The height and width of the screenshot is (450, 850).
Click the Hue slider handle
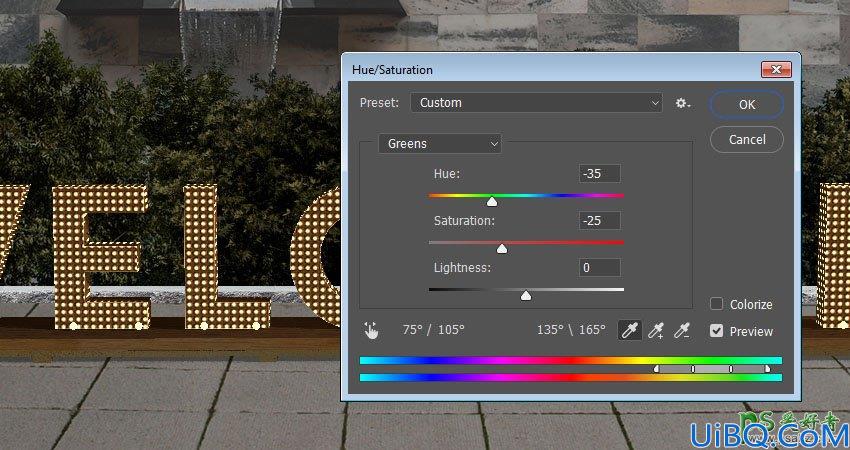[492, 202]
